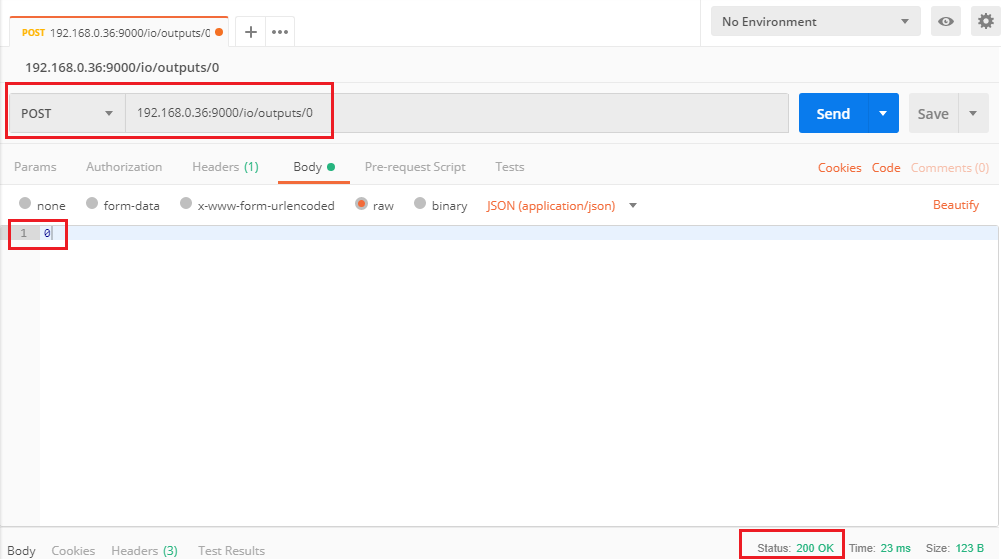Click Beautify to format the body

(956, 205)
